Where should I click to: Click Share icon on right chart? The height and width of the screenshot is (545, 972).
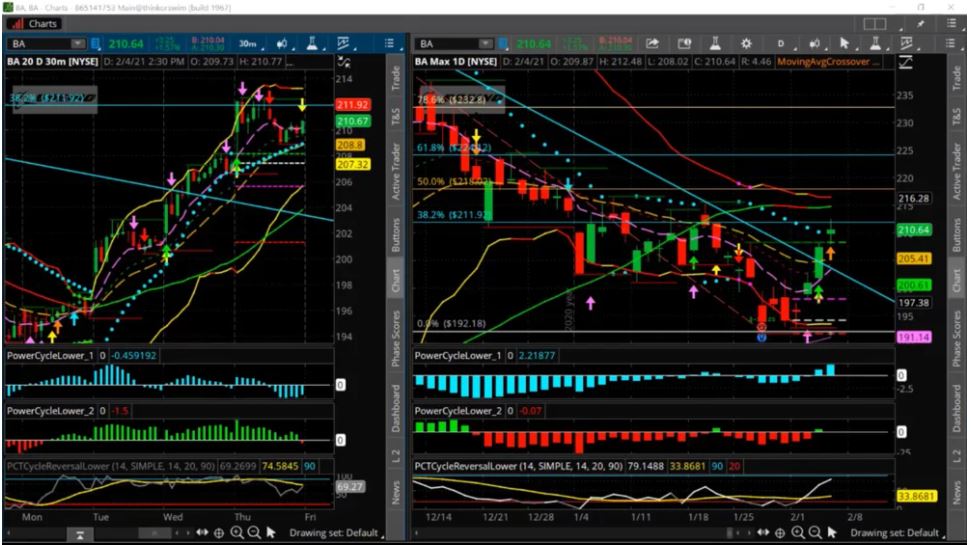click(x=652, y=43)
